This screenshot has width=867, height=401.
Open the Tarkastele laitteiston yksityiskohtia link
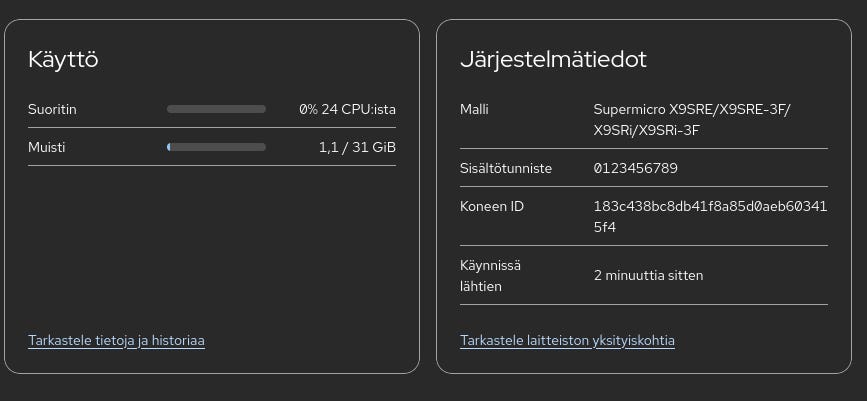pyautogui.click(x=567, y=341)
